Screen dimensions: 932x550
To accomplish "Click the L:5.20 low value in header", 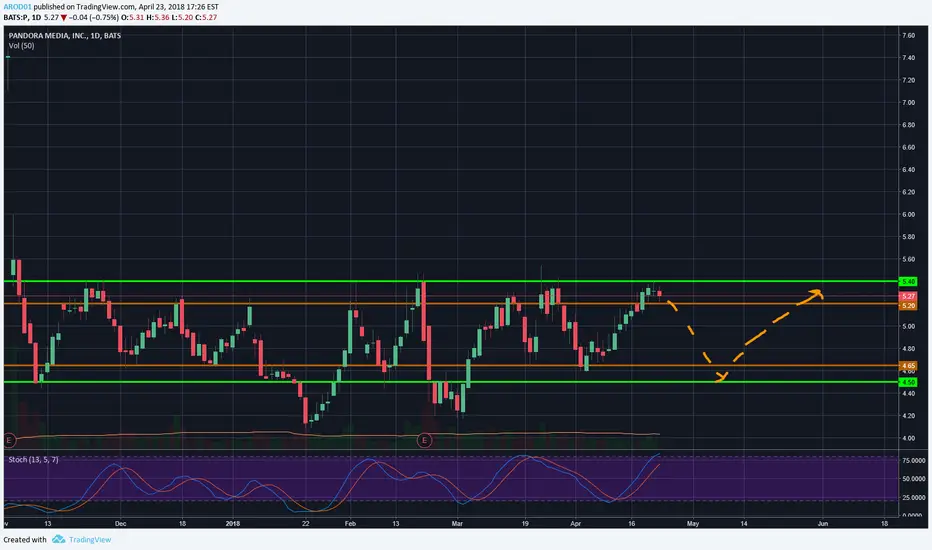I will [182, 17].
